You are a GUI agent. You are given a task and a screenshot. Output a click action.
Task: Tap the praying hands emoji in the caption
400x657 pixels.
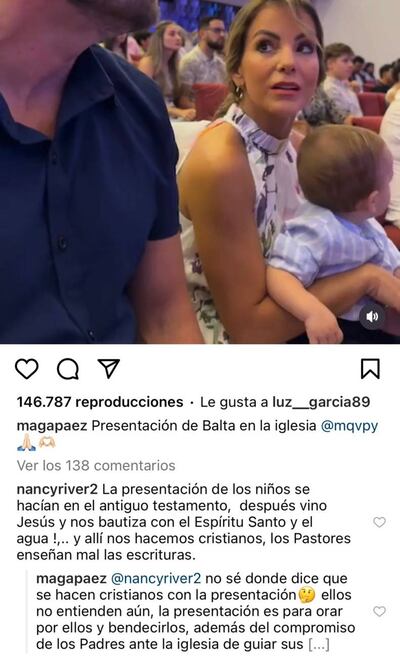(26, 442)
